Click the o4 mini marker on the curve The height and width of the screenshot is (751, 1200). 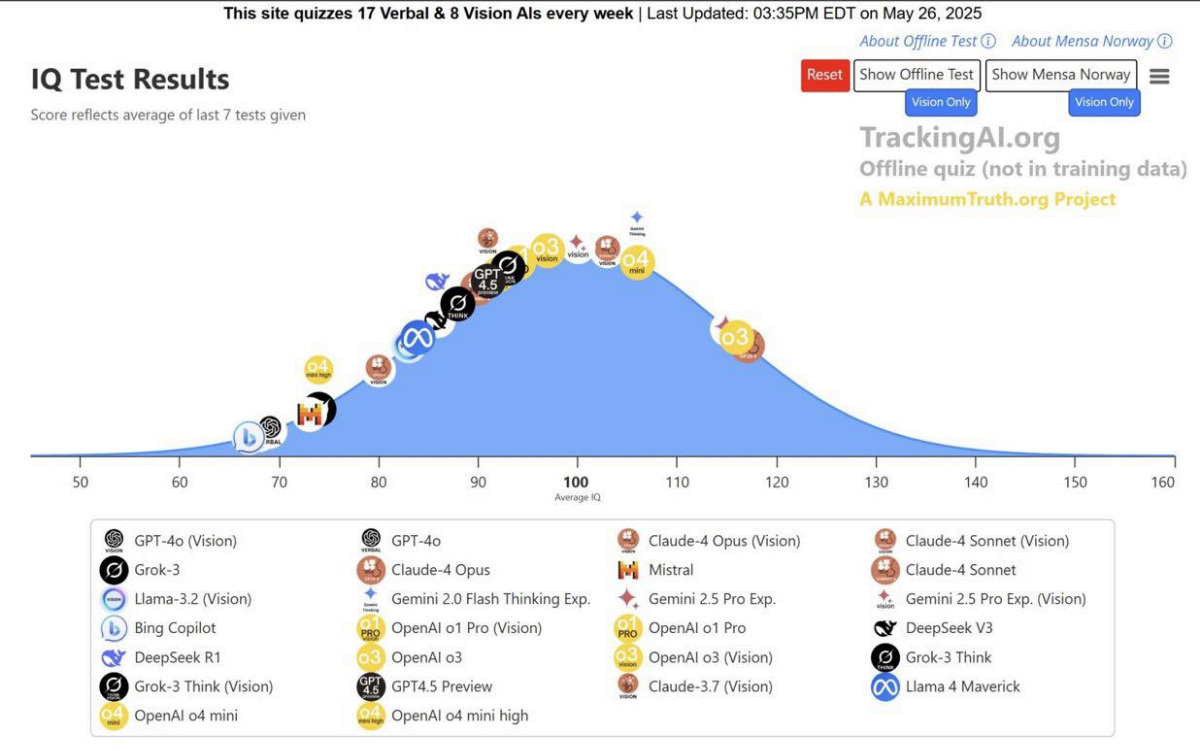637,263
